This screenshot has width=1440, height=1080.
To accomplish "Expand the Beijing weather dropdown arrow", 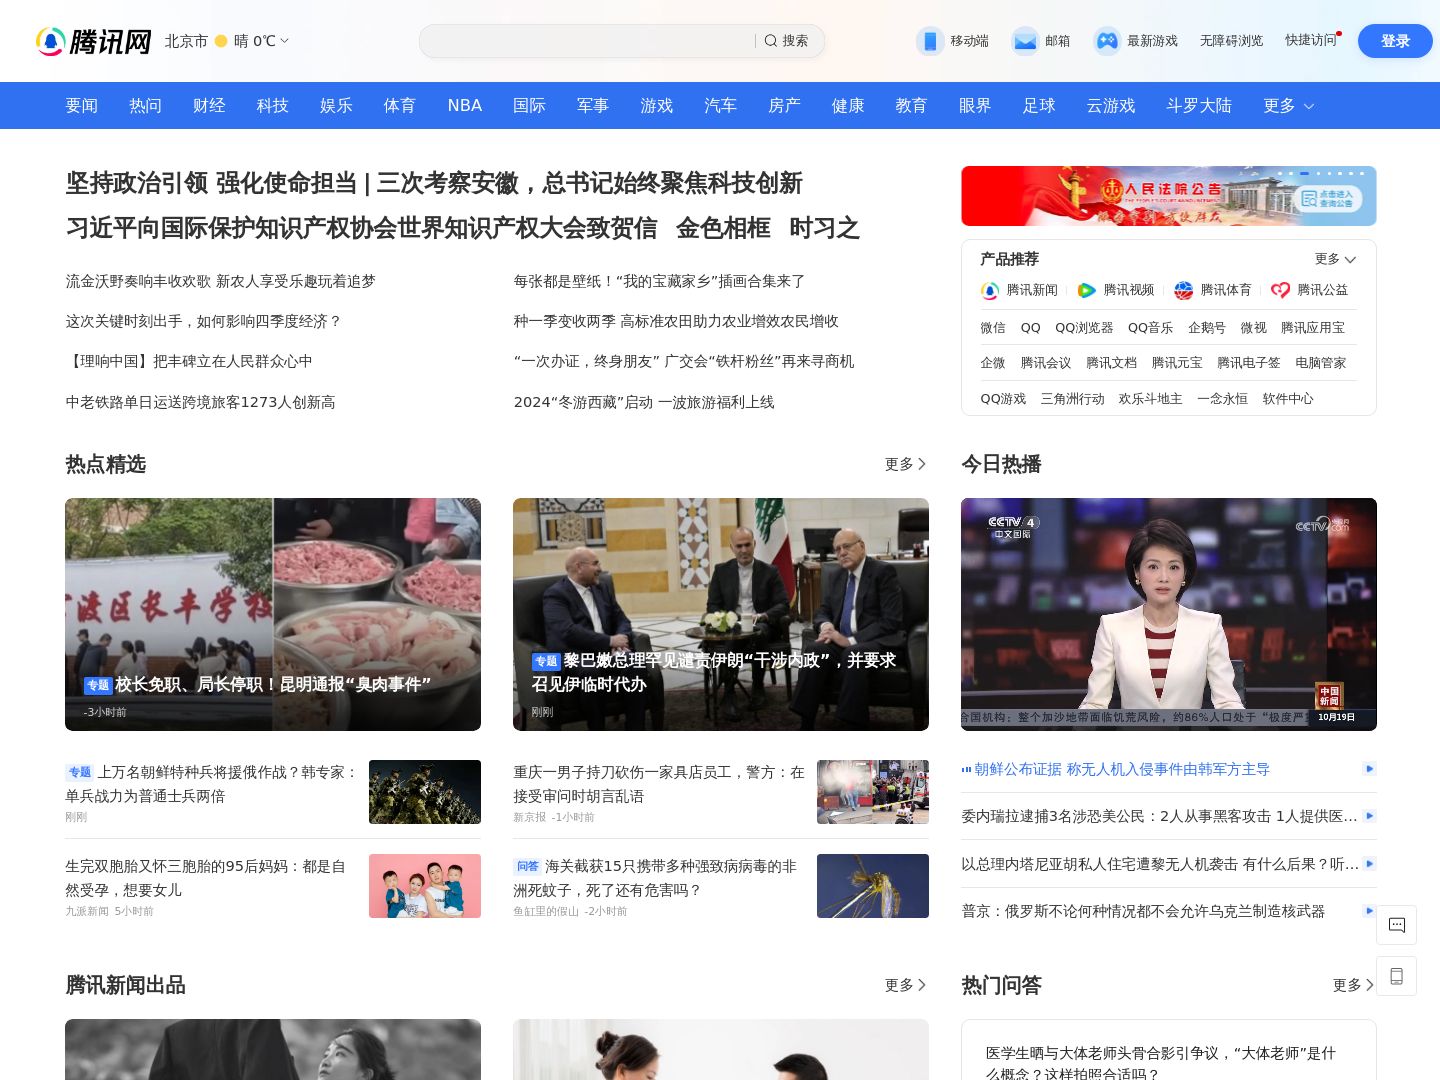I will (x=285, y=41).
